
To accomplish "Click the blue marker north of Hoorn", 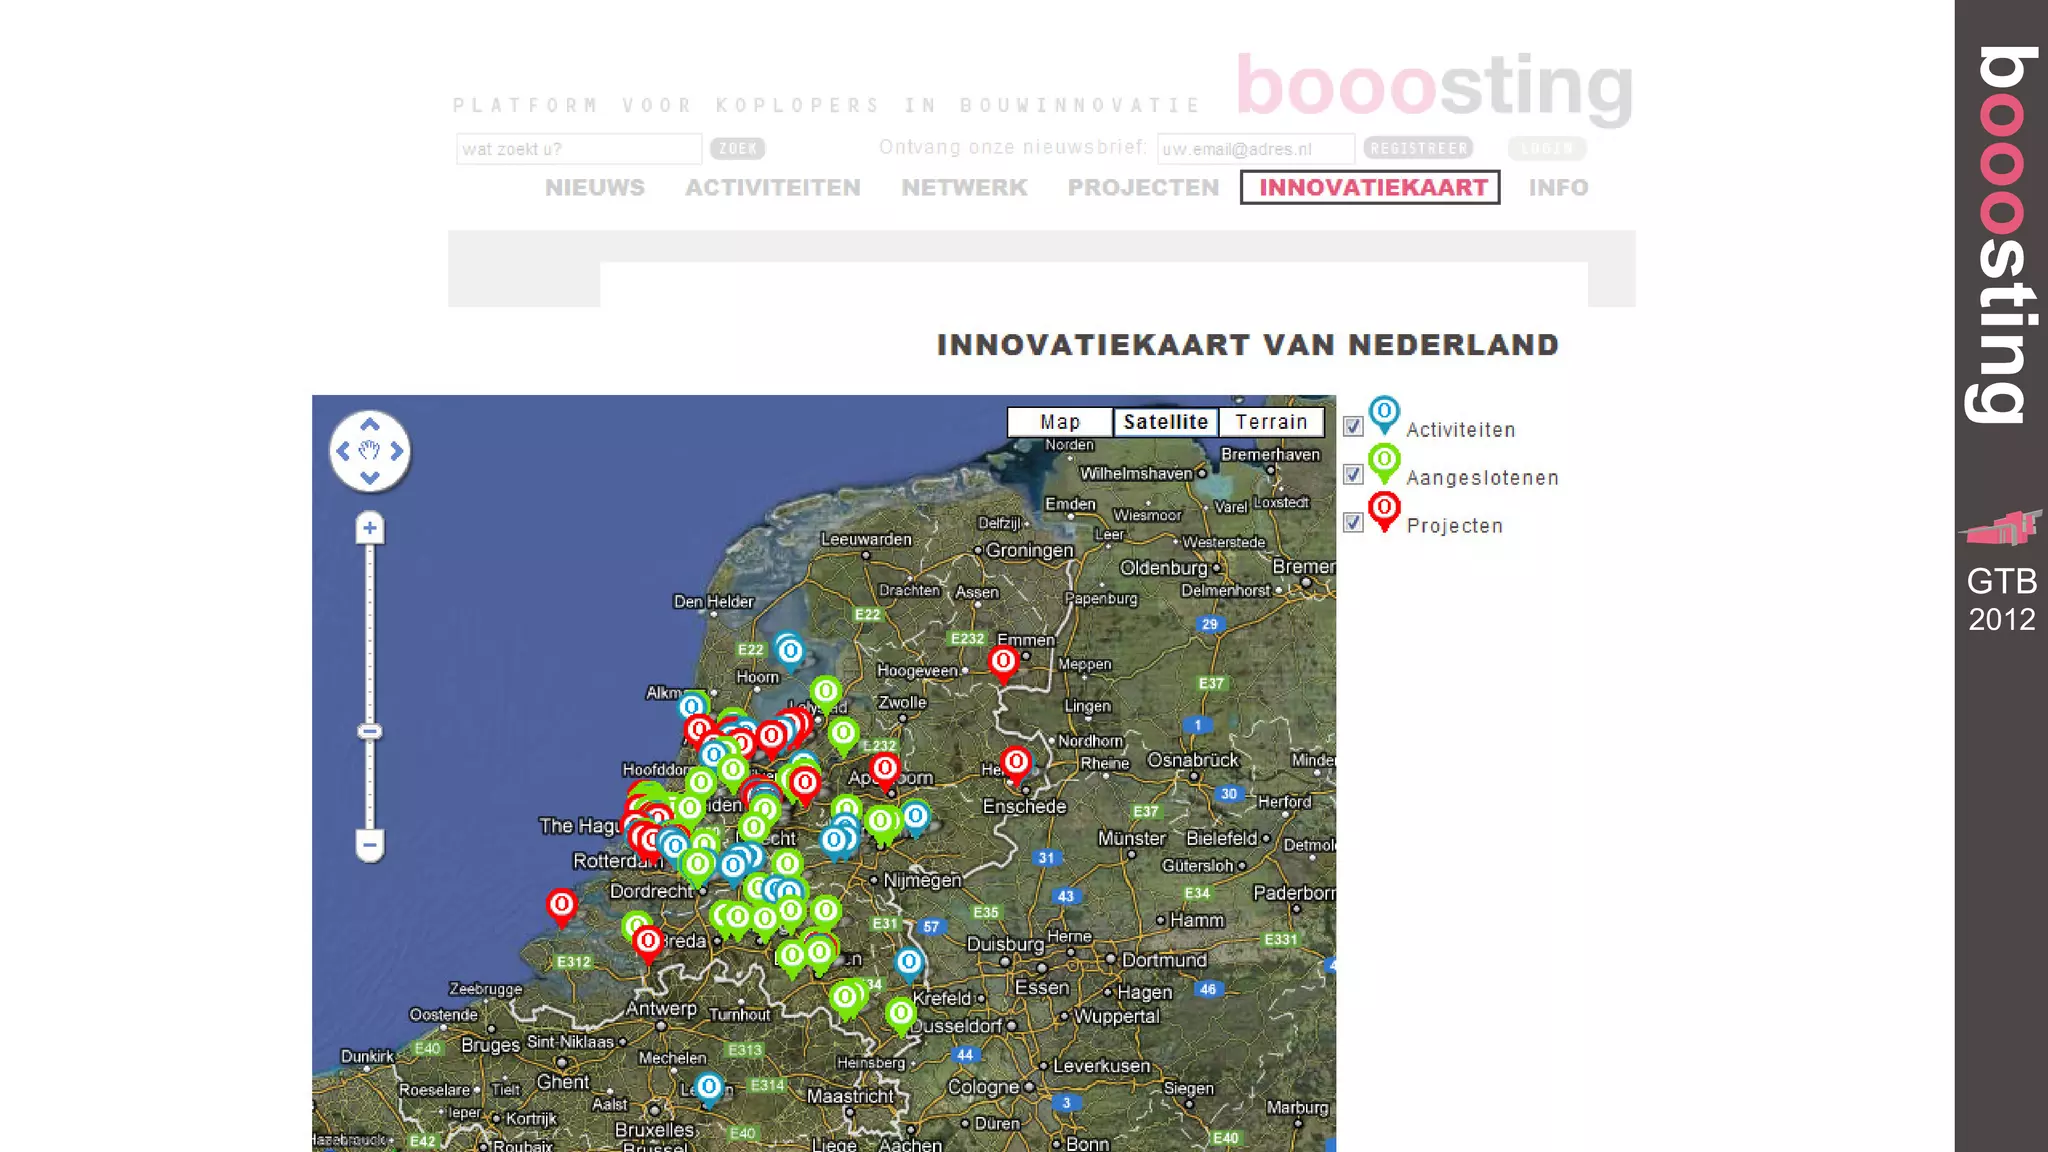I will coord(790,653).
